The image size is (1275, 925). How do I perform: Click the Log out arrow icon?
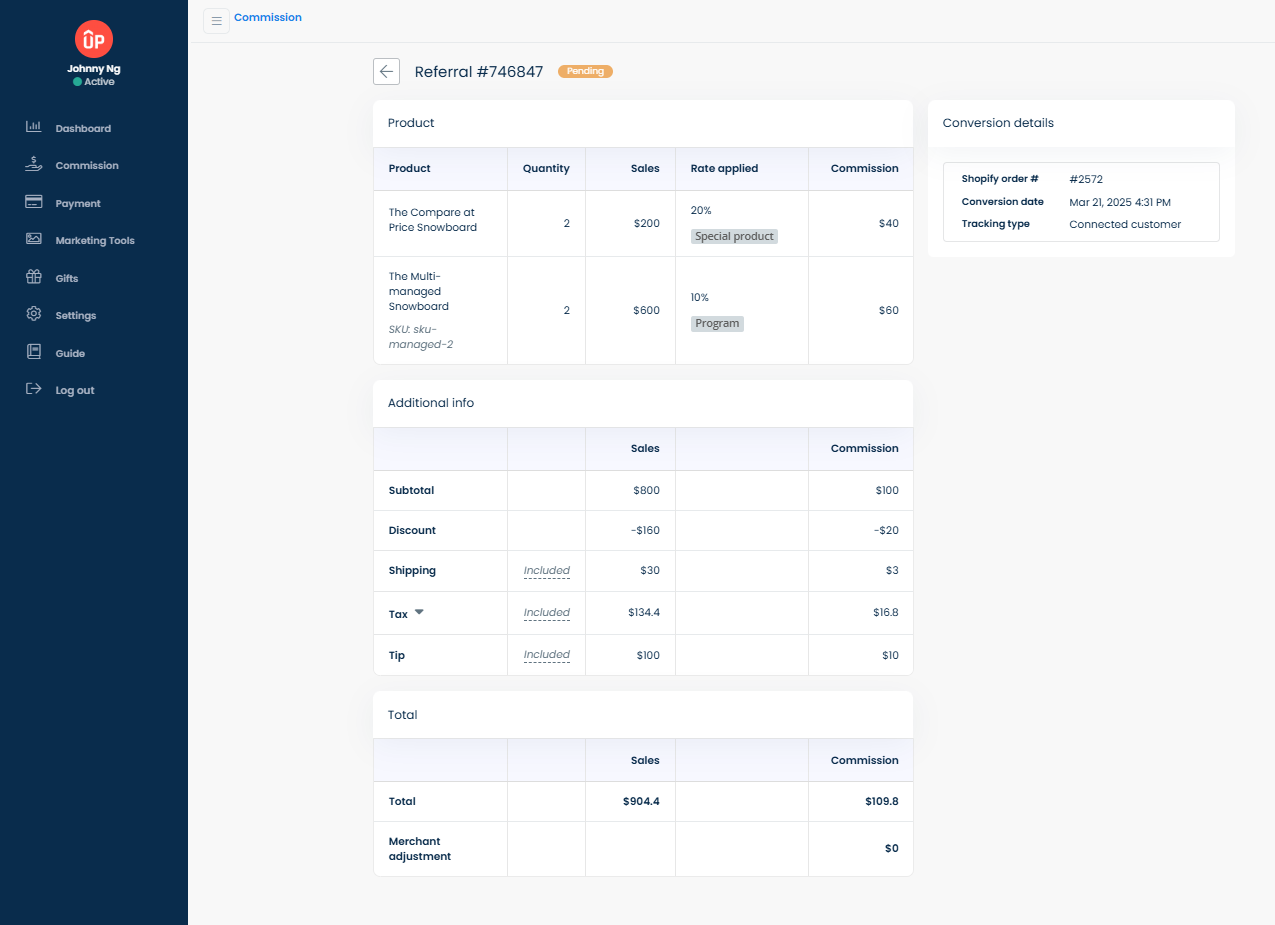click(x=33, y=389)
